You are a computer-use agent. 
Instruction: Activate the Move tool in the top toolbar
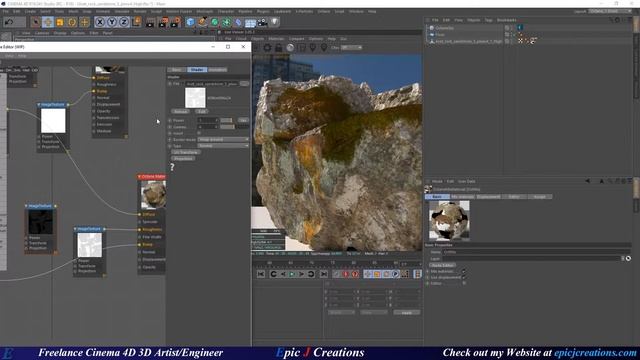[x=48, y=22]
